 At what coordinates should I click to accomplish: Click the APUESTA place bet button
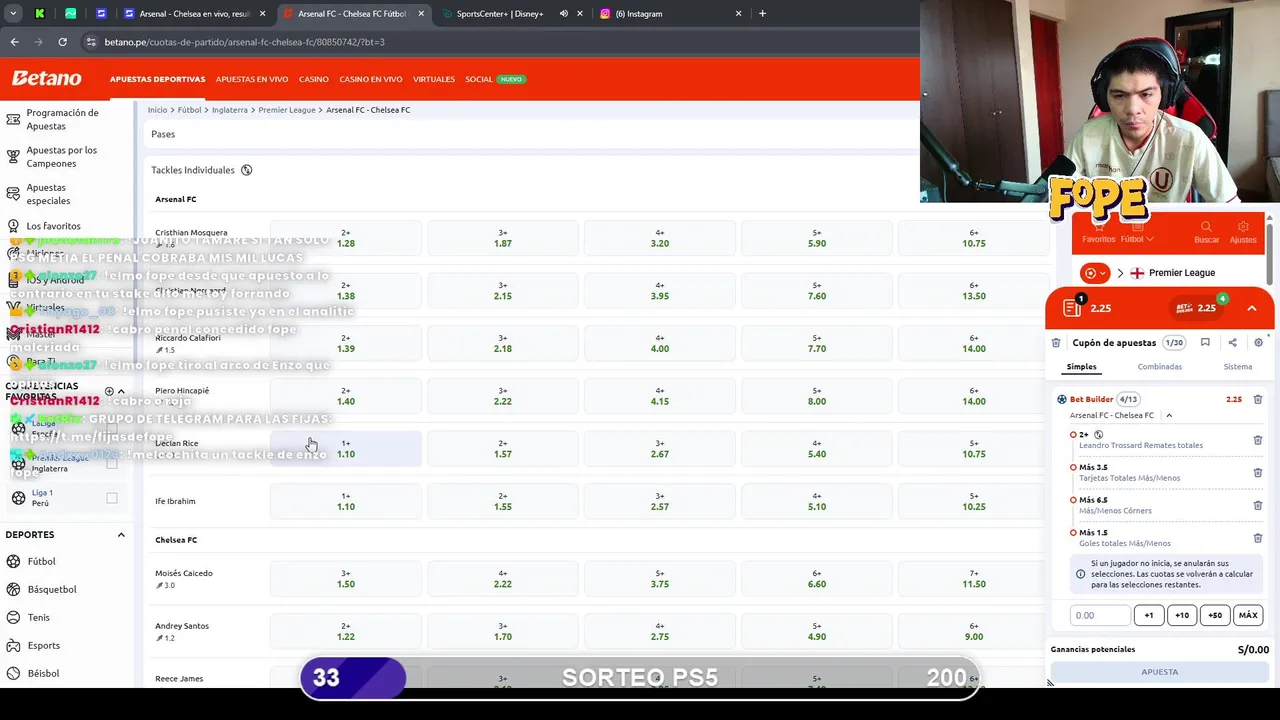coord(1160,672)
